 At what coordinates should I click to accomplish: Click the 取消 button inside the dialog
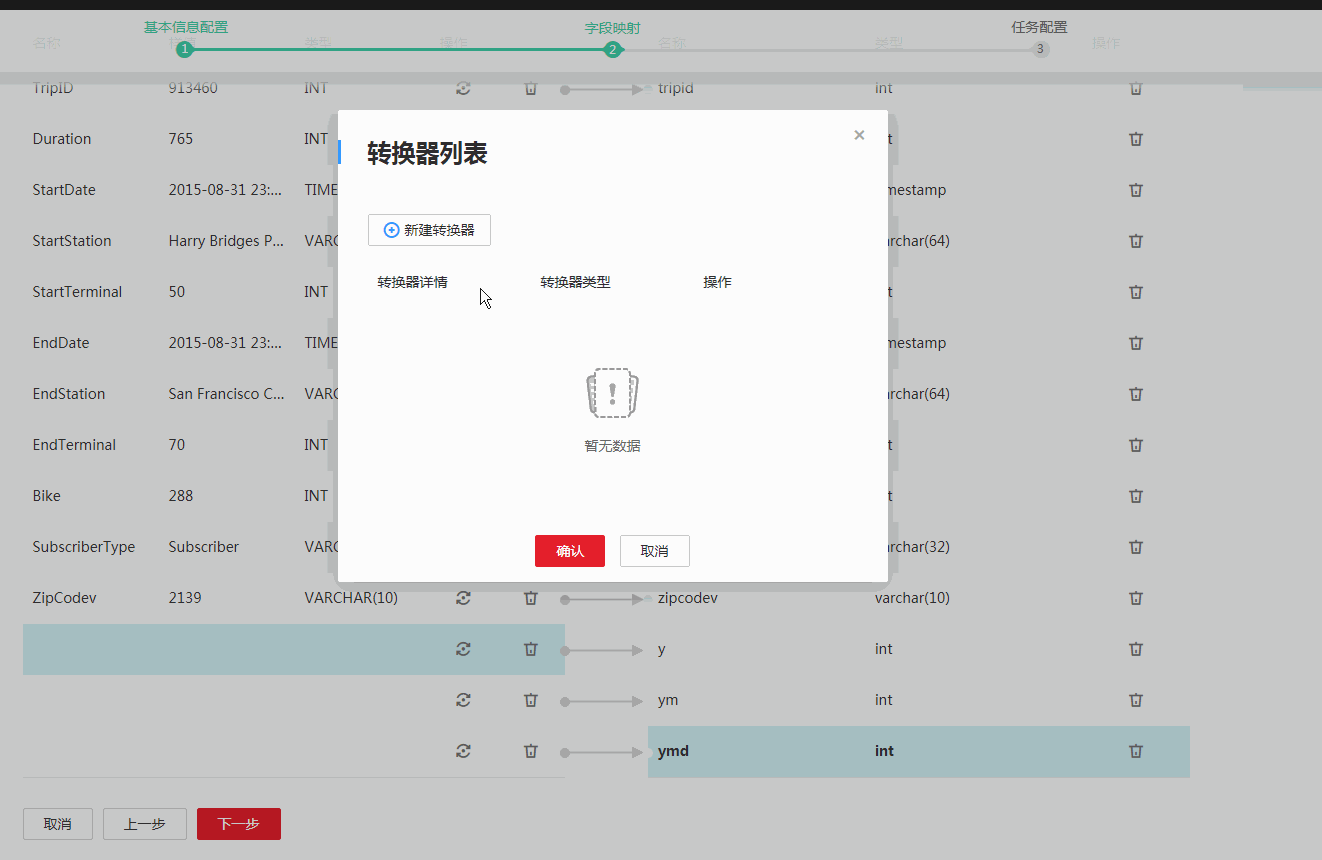[x=654, y=550]
